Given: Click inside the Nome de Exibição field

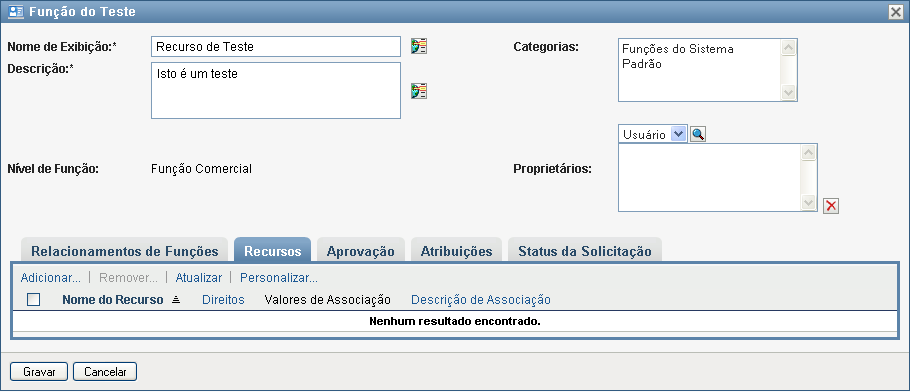Looking at the screenshot, I should (x=276, y=46).
